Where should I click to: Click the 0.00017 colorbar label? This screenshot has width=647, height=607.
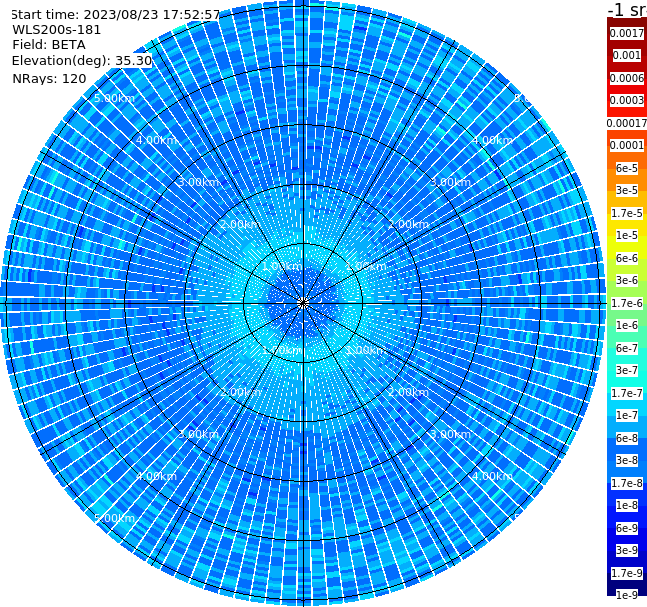627,123
